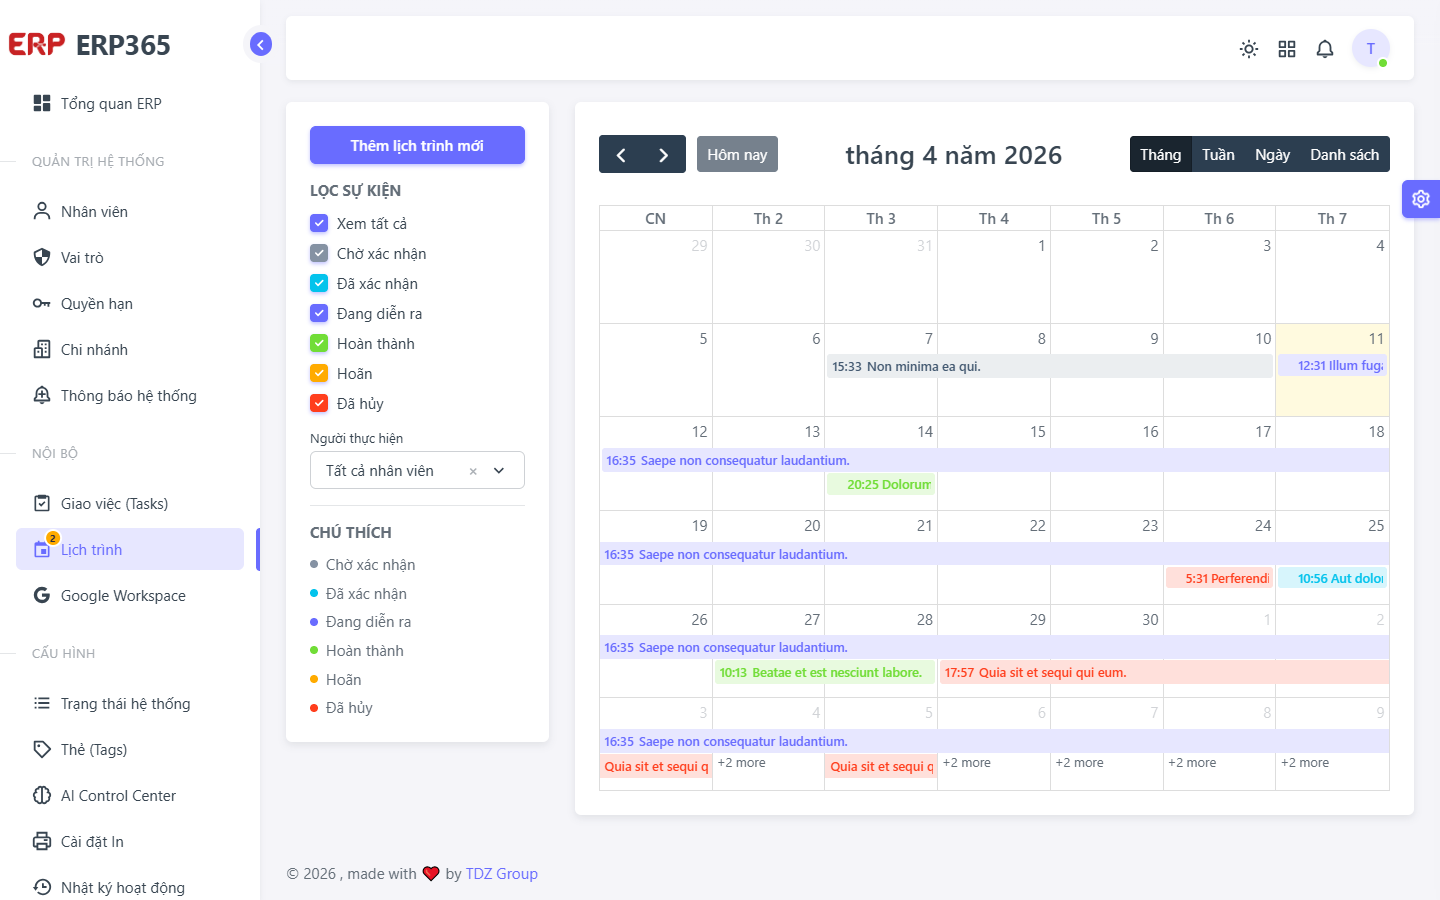1440x900 pixels.
Task: Switch to the Danh sách view tab
Action: pos(1344,154)
